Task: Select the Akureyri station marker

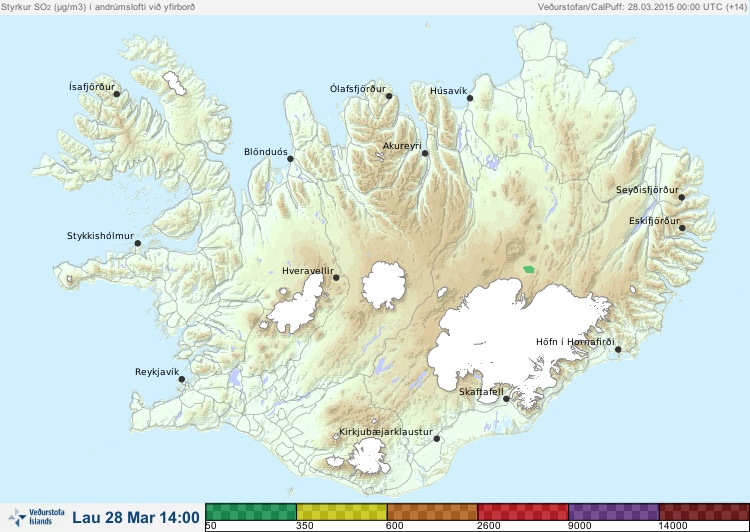Action: [x=425, y=153]
